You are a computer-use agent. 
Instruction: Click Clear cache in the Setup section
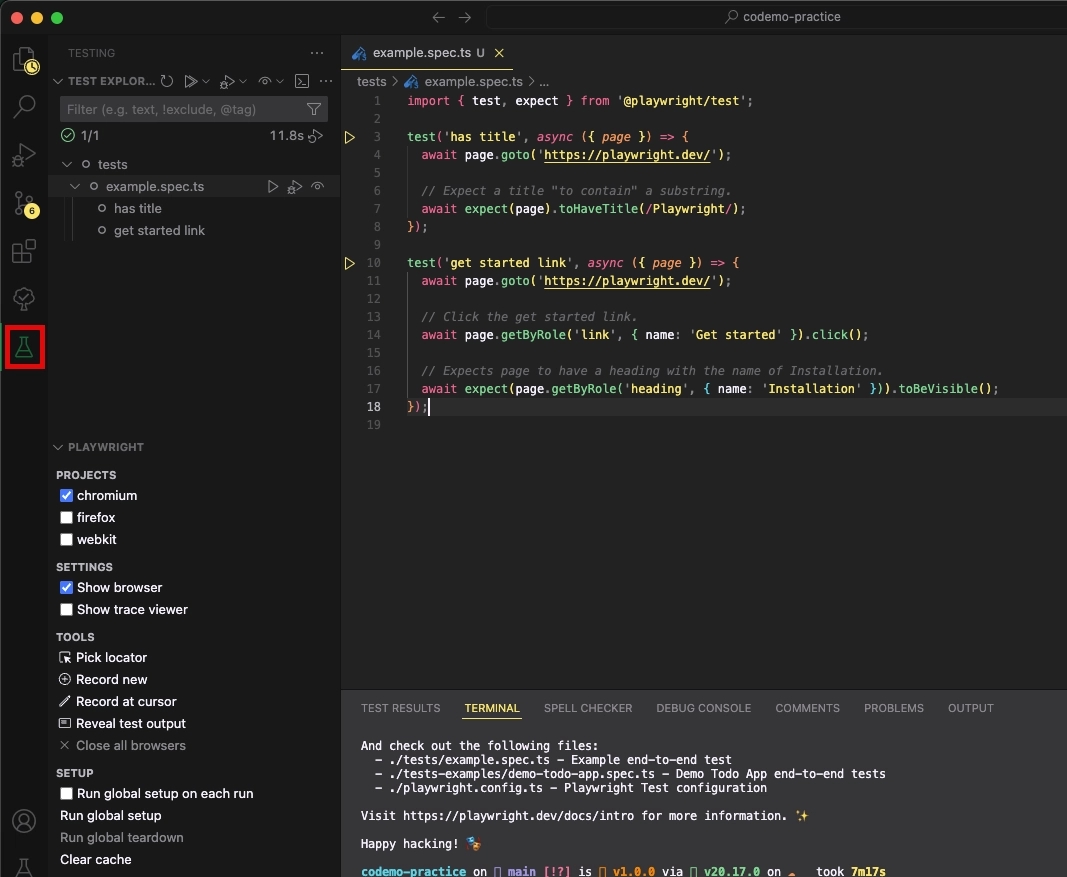click(x=95, y=859)
